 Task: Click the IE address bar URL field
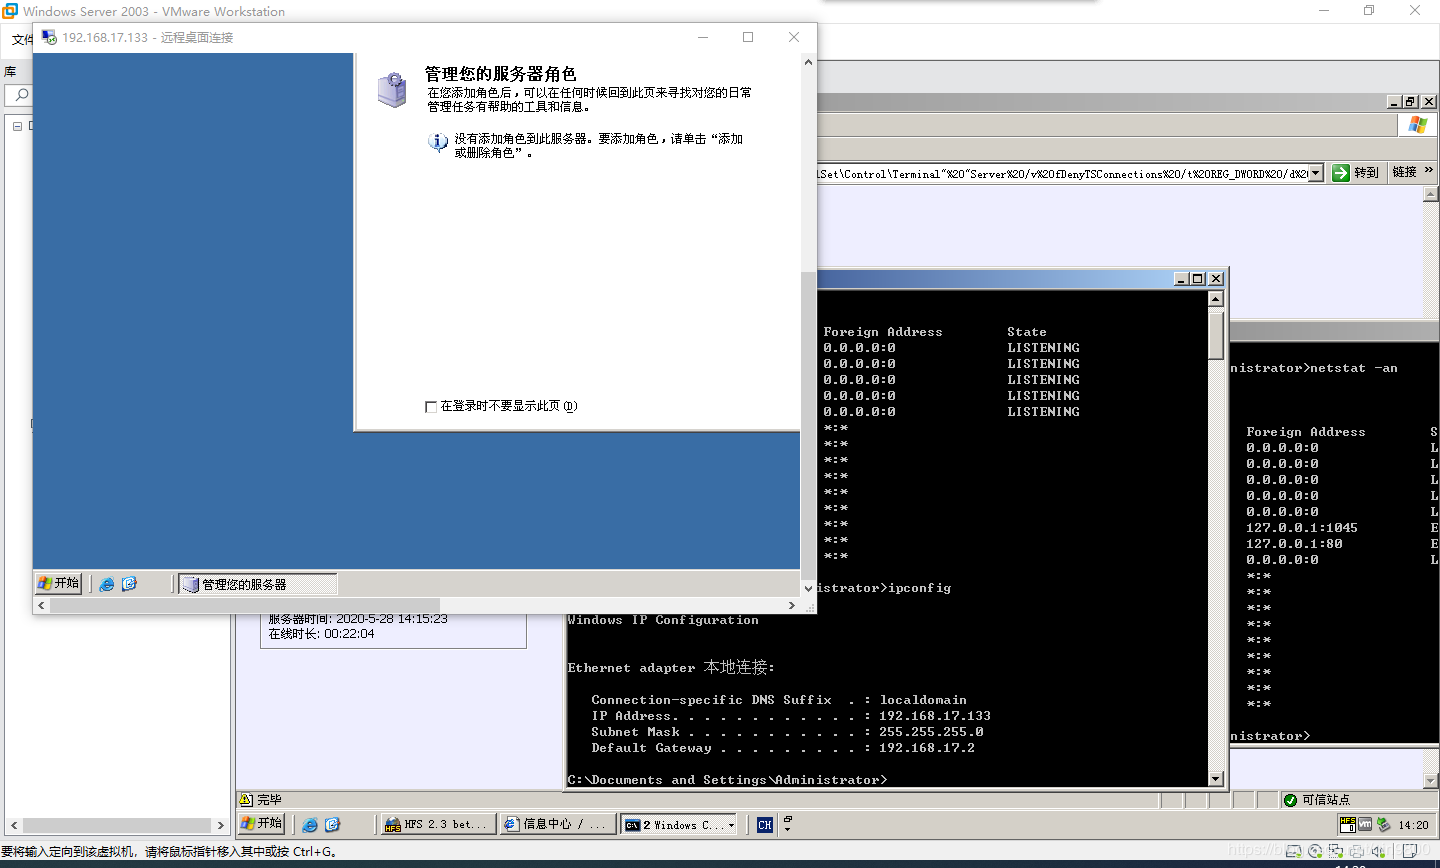1063,173
